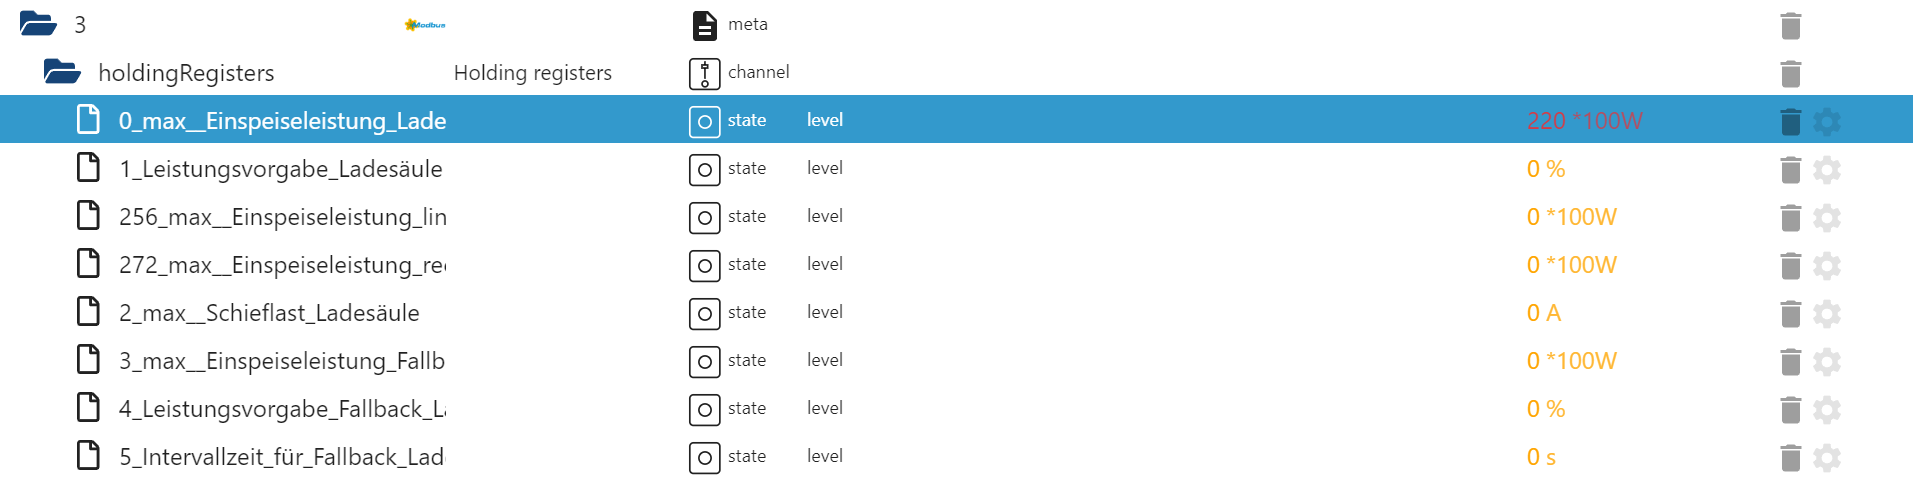
Task: Collapse the holdingRegisters folder
Action: click(x=62, y=72)
